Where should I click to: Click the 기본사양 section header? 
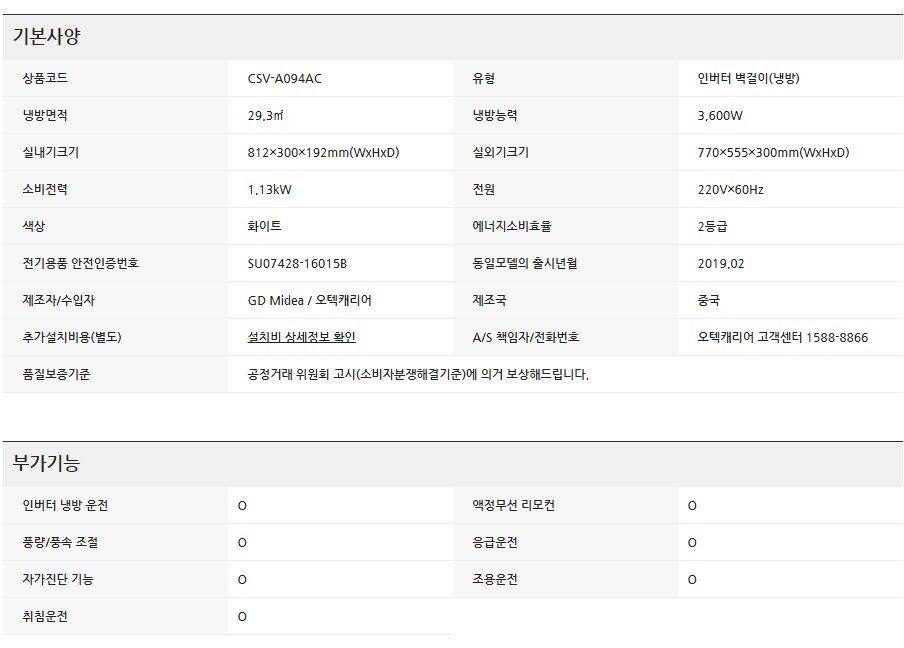click(x=46, y=37)
